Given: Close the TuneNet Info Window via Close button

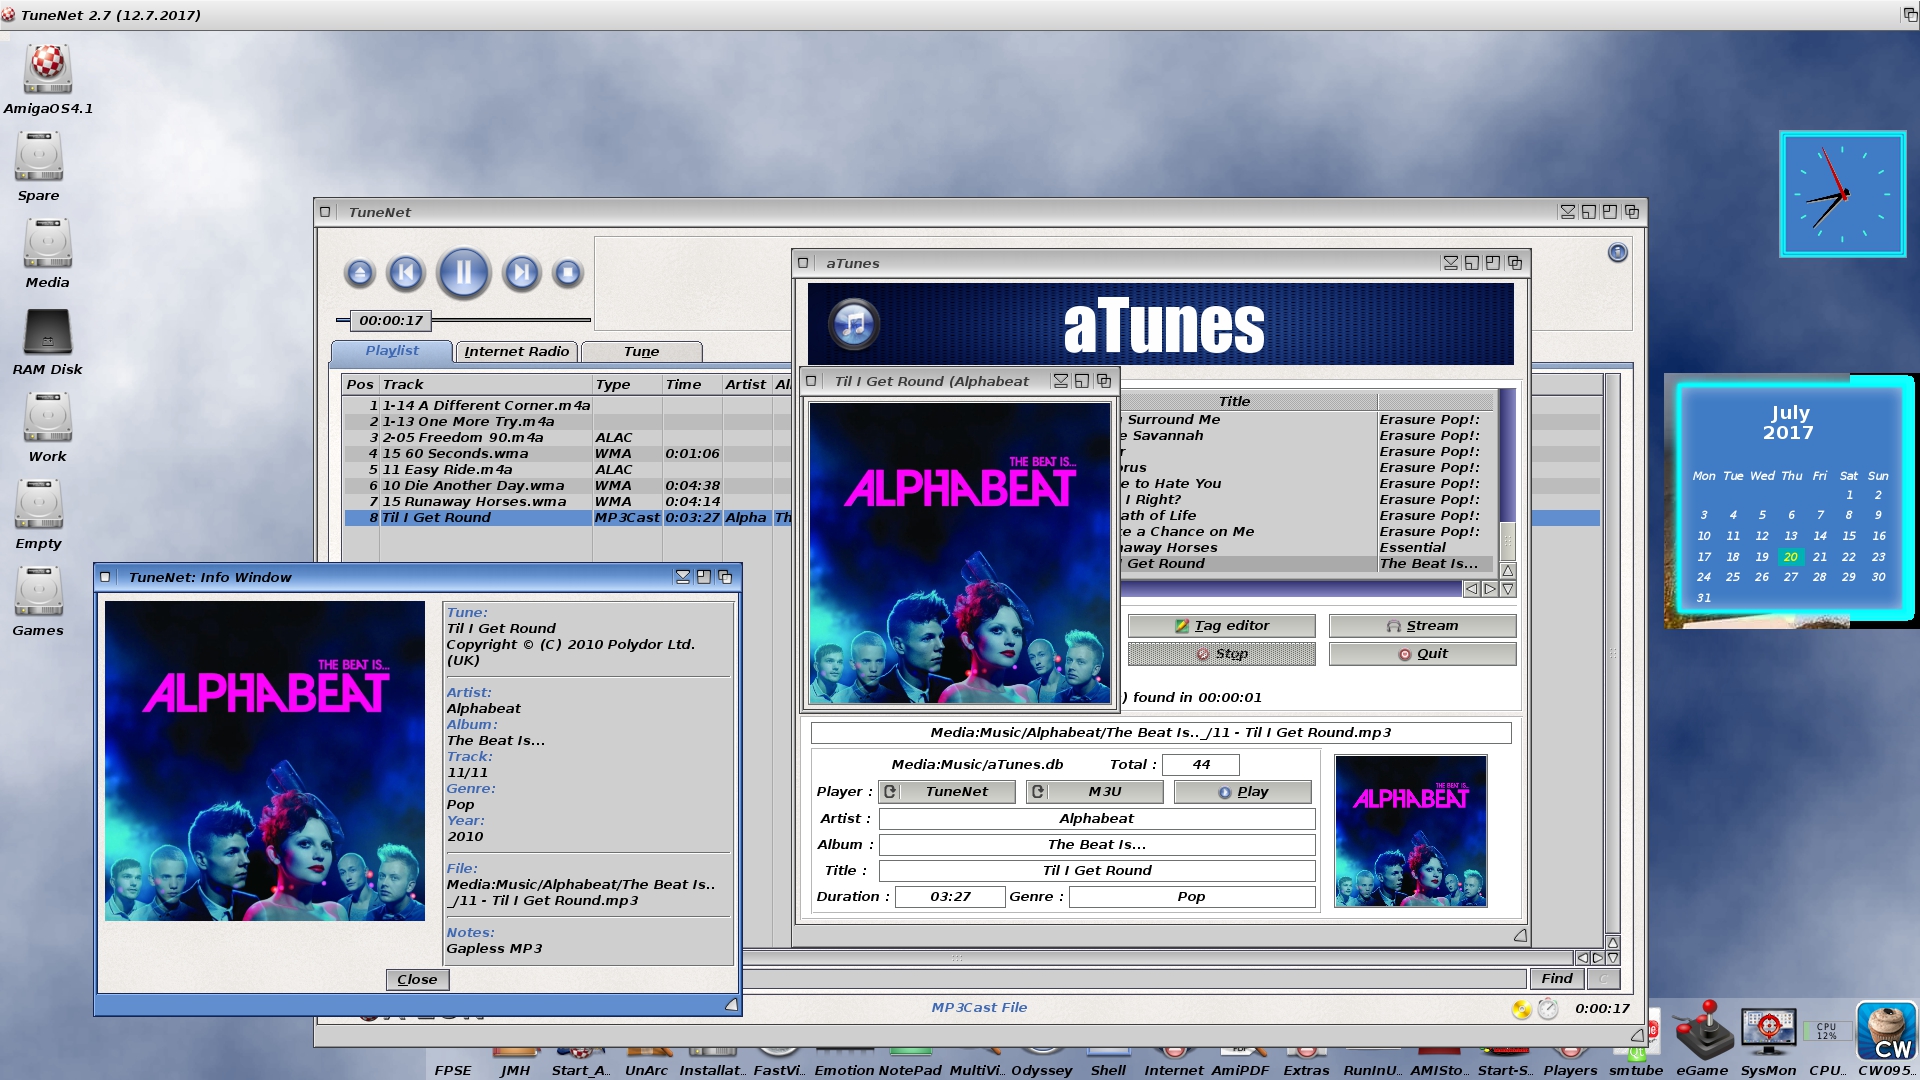Looking at the screenshot, I should pyautogui.click(x=417, y=980).
